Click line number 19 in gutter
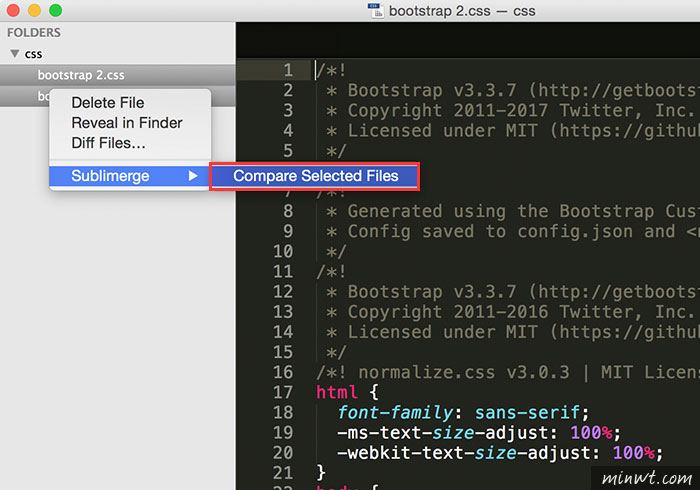This screenshot has width=700, height=490. [x=283, y=432]
